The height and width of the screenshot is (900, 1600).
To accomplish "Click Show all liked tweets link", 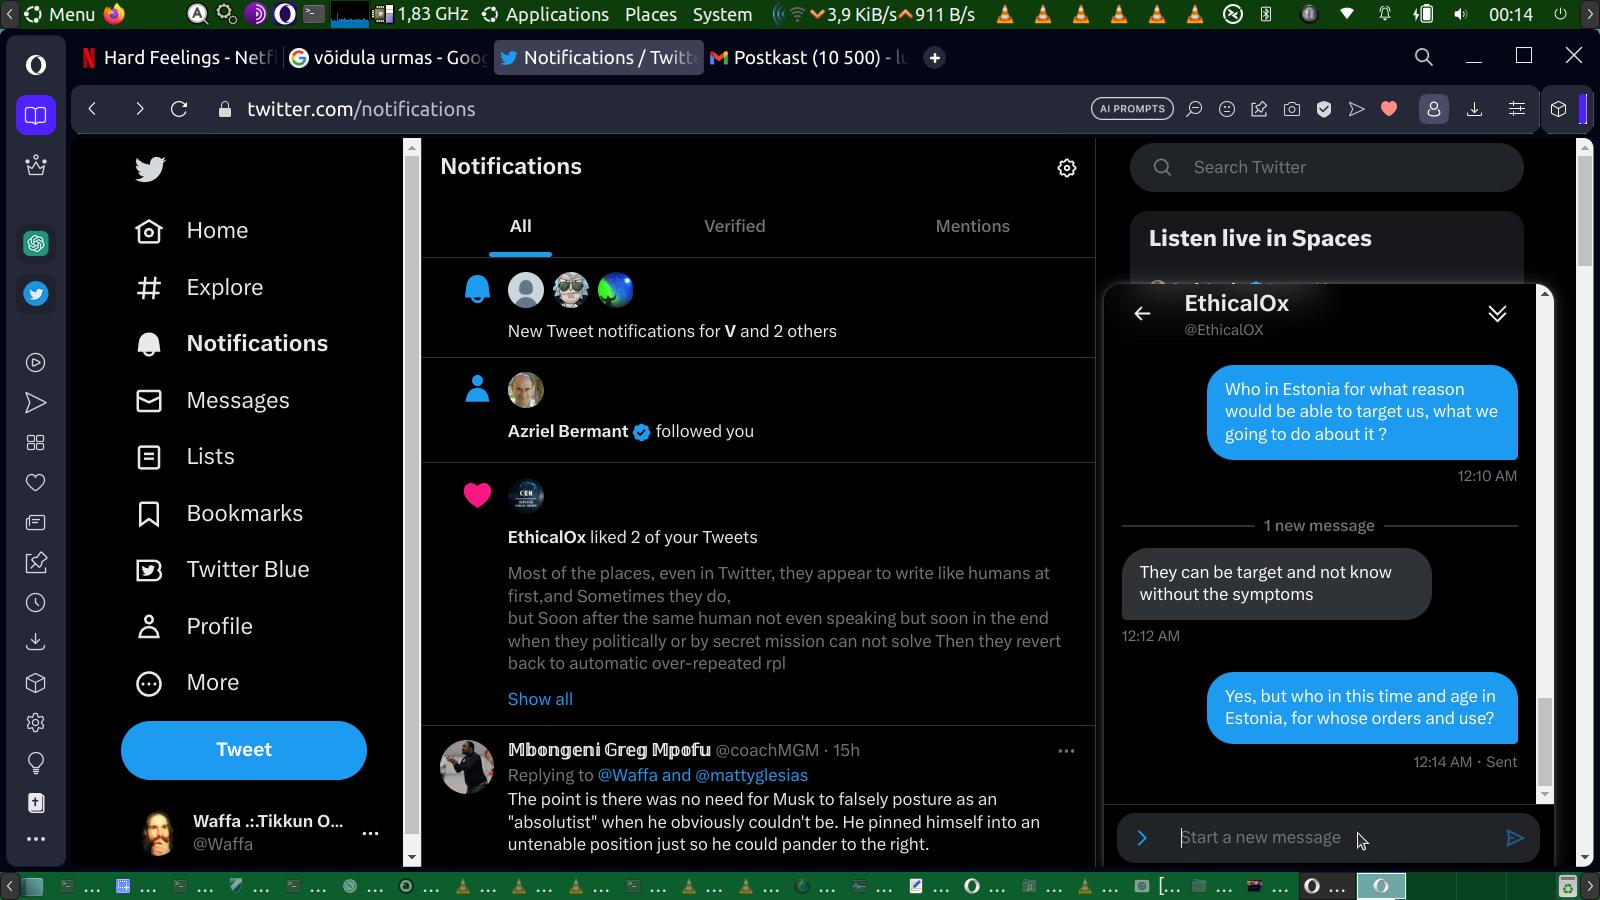I will click(540, 699).
